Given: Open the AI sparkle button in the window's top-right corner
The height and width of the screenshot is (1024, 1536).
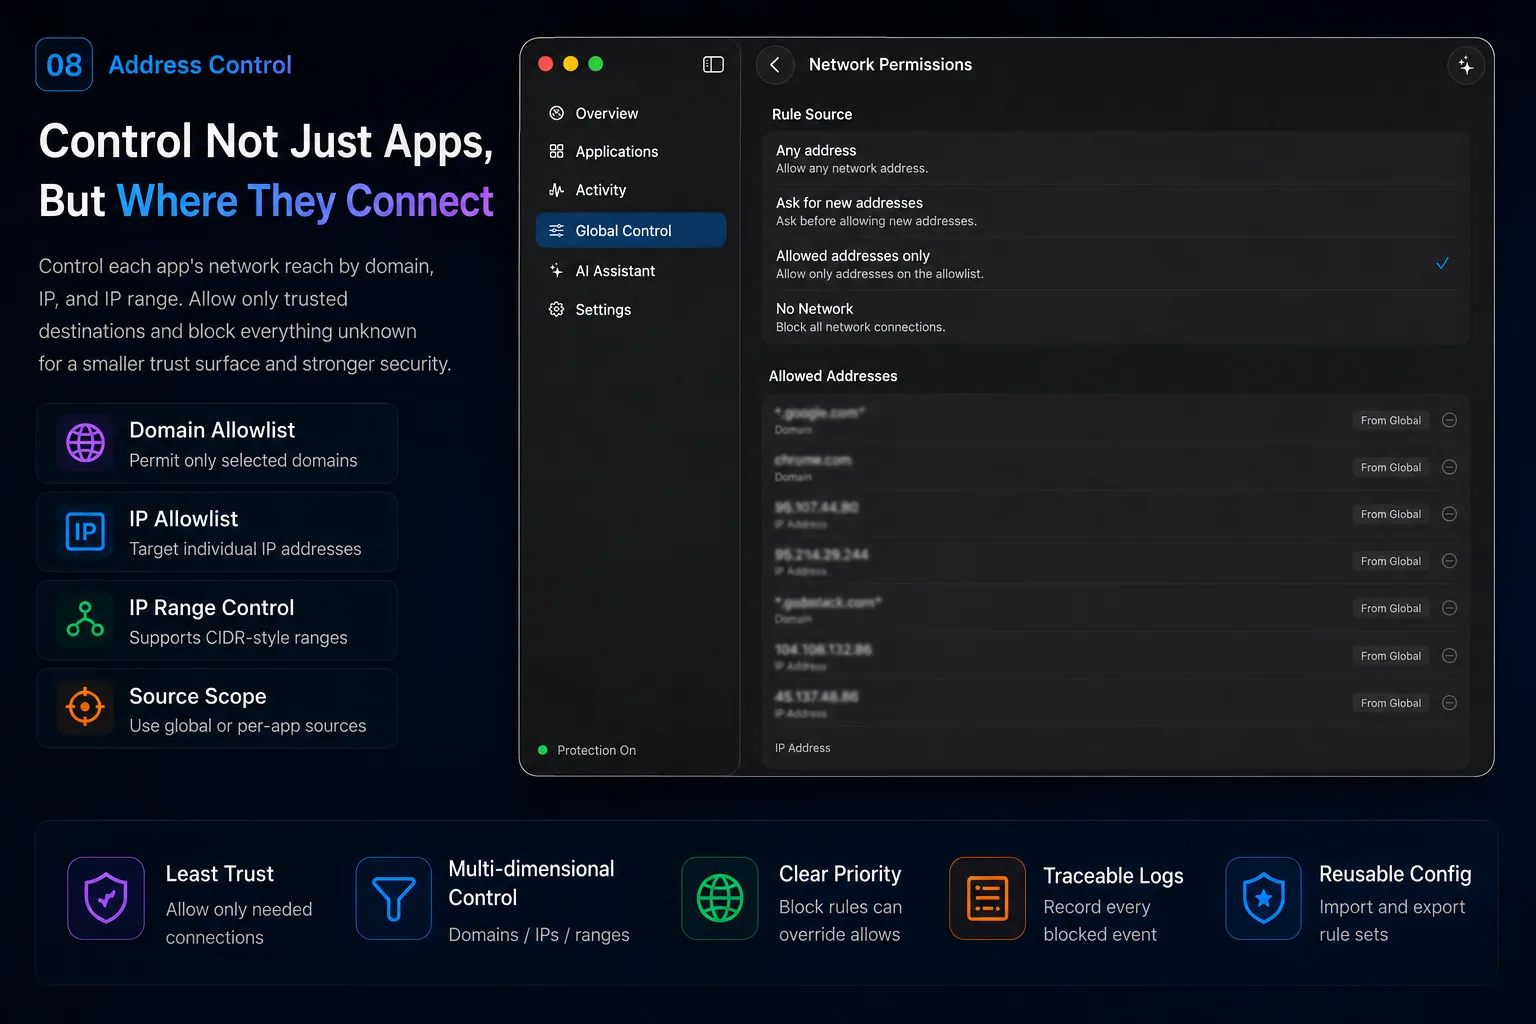Looking at the screenshot, I should click(1466, 65).
